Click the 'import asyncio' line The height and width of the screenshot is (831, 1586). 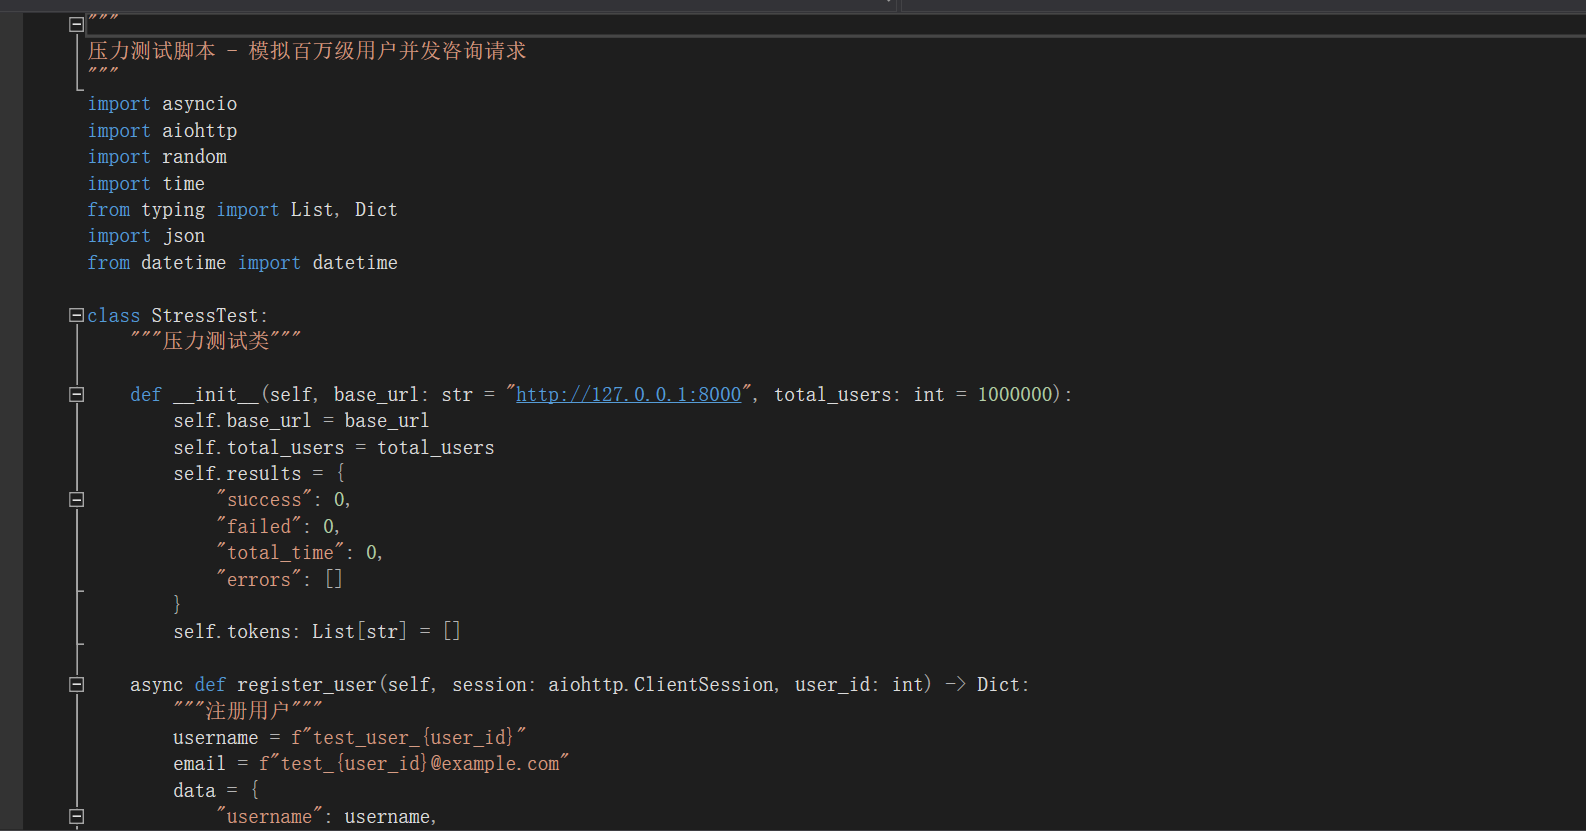[x=162, y=104]
